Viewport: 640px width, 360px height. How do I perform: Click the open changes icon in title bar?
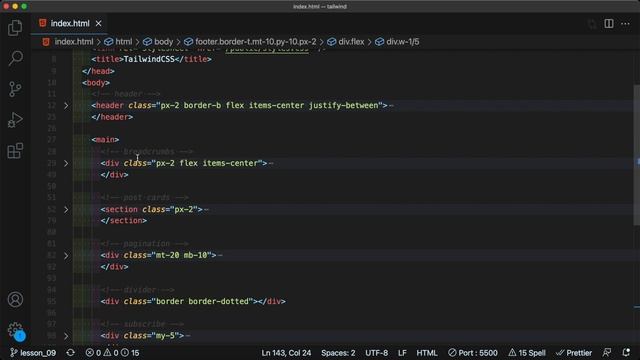tap(592, 24)
